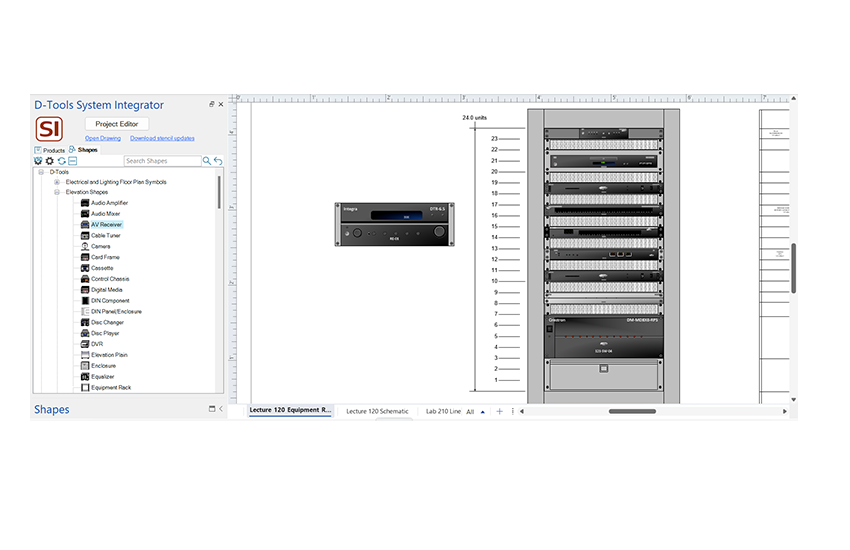Collapse the Elevation Shapes node
Screen dimensions: 850x550
57,192
